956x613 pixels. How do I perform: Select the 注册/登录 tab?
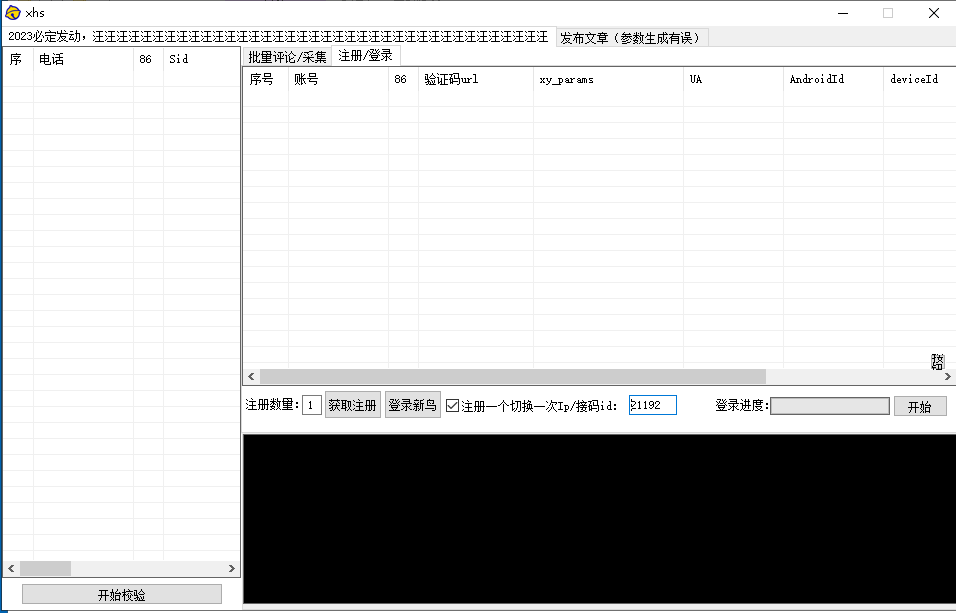point(365,56)
